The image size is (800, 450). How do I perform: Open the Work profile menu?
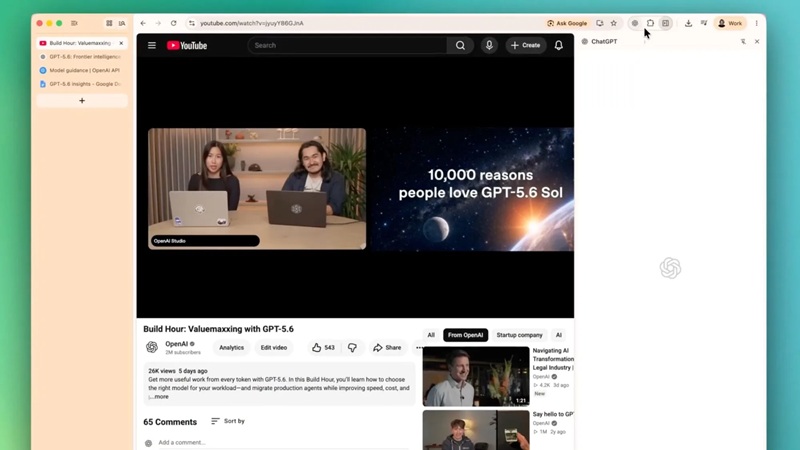point(730,23)
